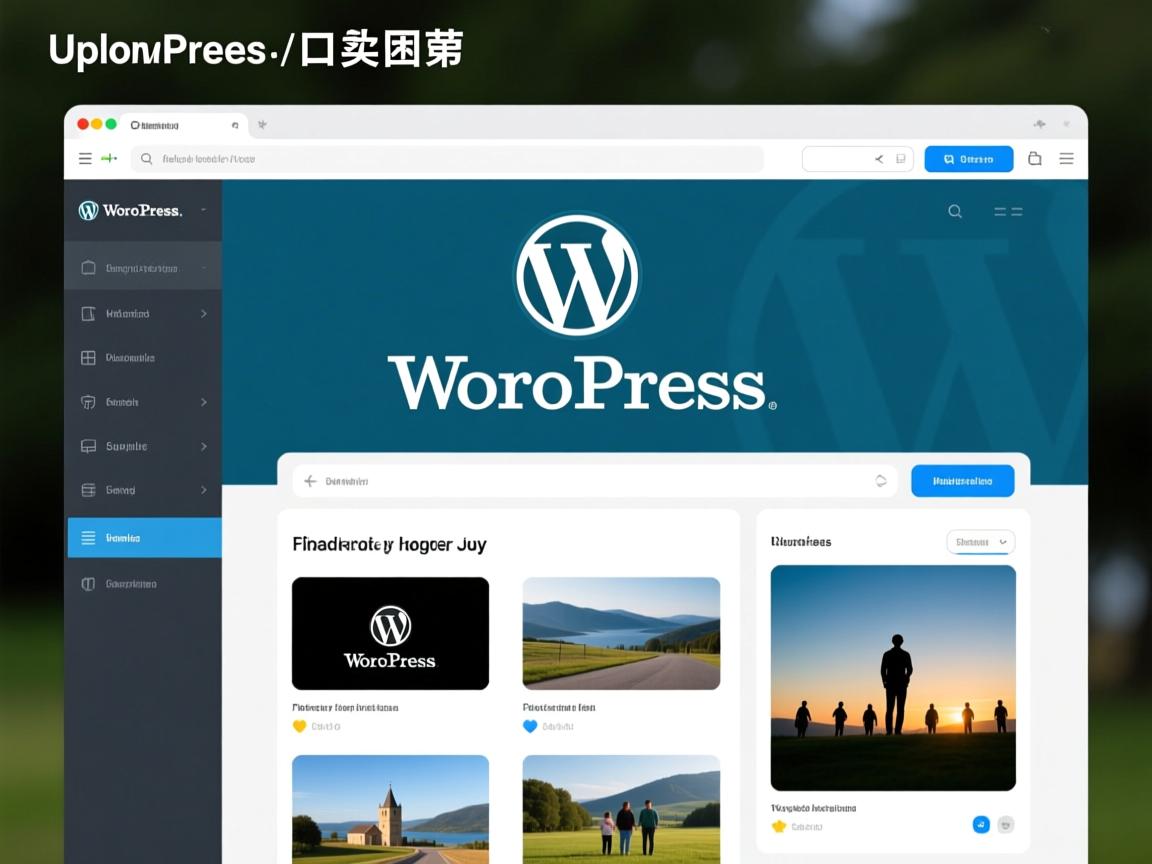Click the yellow star rating under the sunset theme

779,826
